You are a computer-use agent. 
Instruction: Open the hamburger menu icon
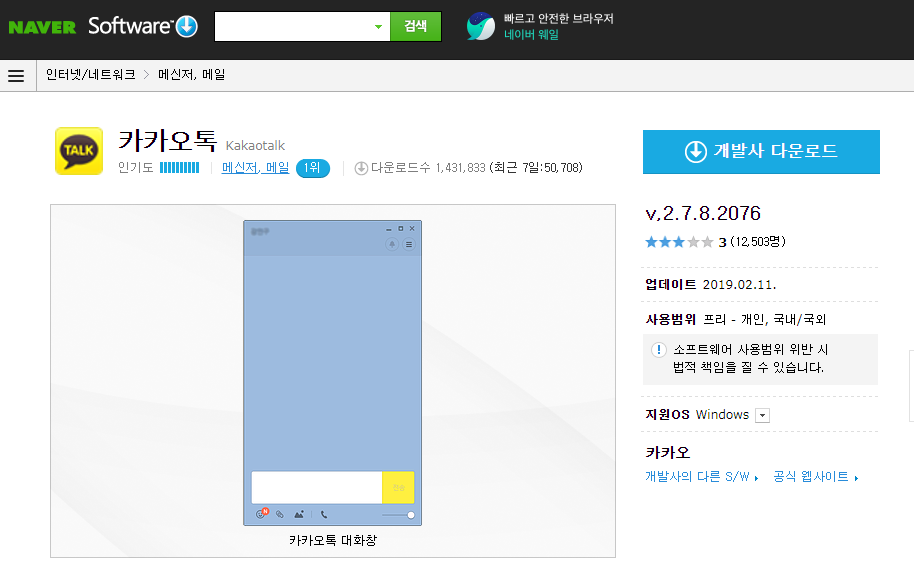tap(16, 76)
